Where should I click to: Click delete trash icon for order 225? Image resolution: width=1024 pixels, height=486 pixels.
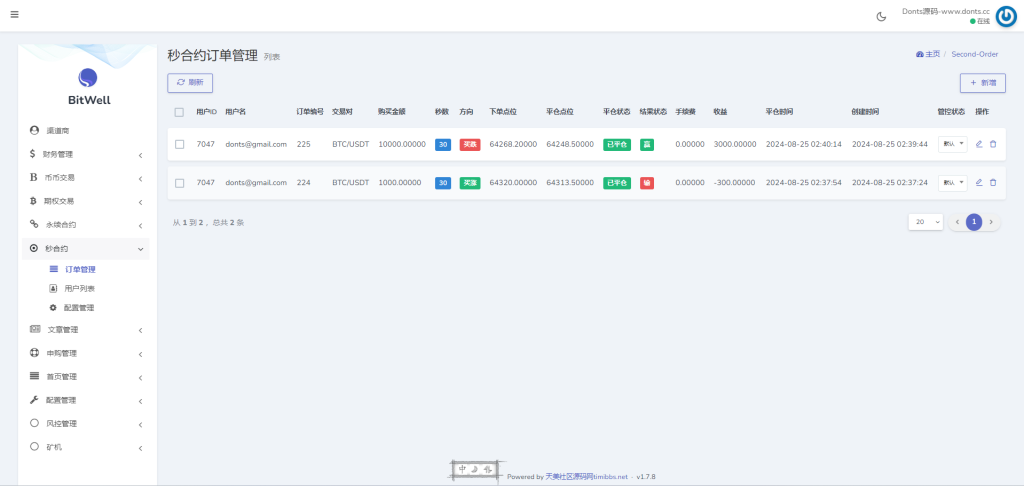coord(993,144)
